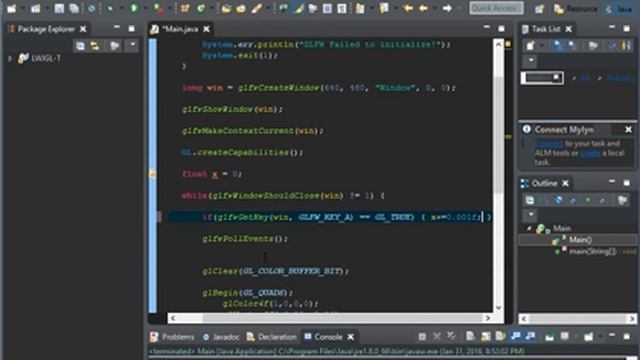Click the Outline horizontal scrollbar left arrow

(x=524, y=318)
